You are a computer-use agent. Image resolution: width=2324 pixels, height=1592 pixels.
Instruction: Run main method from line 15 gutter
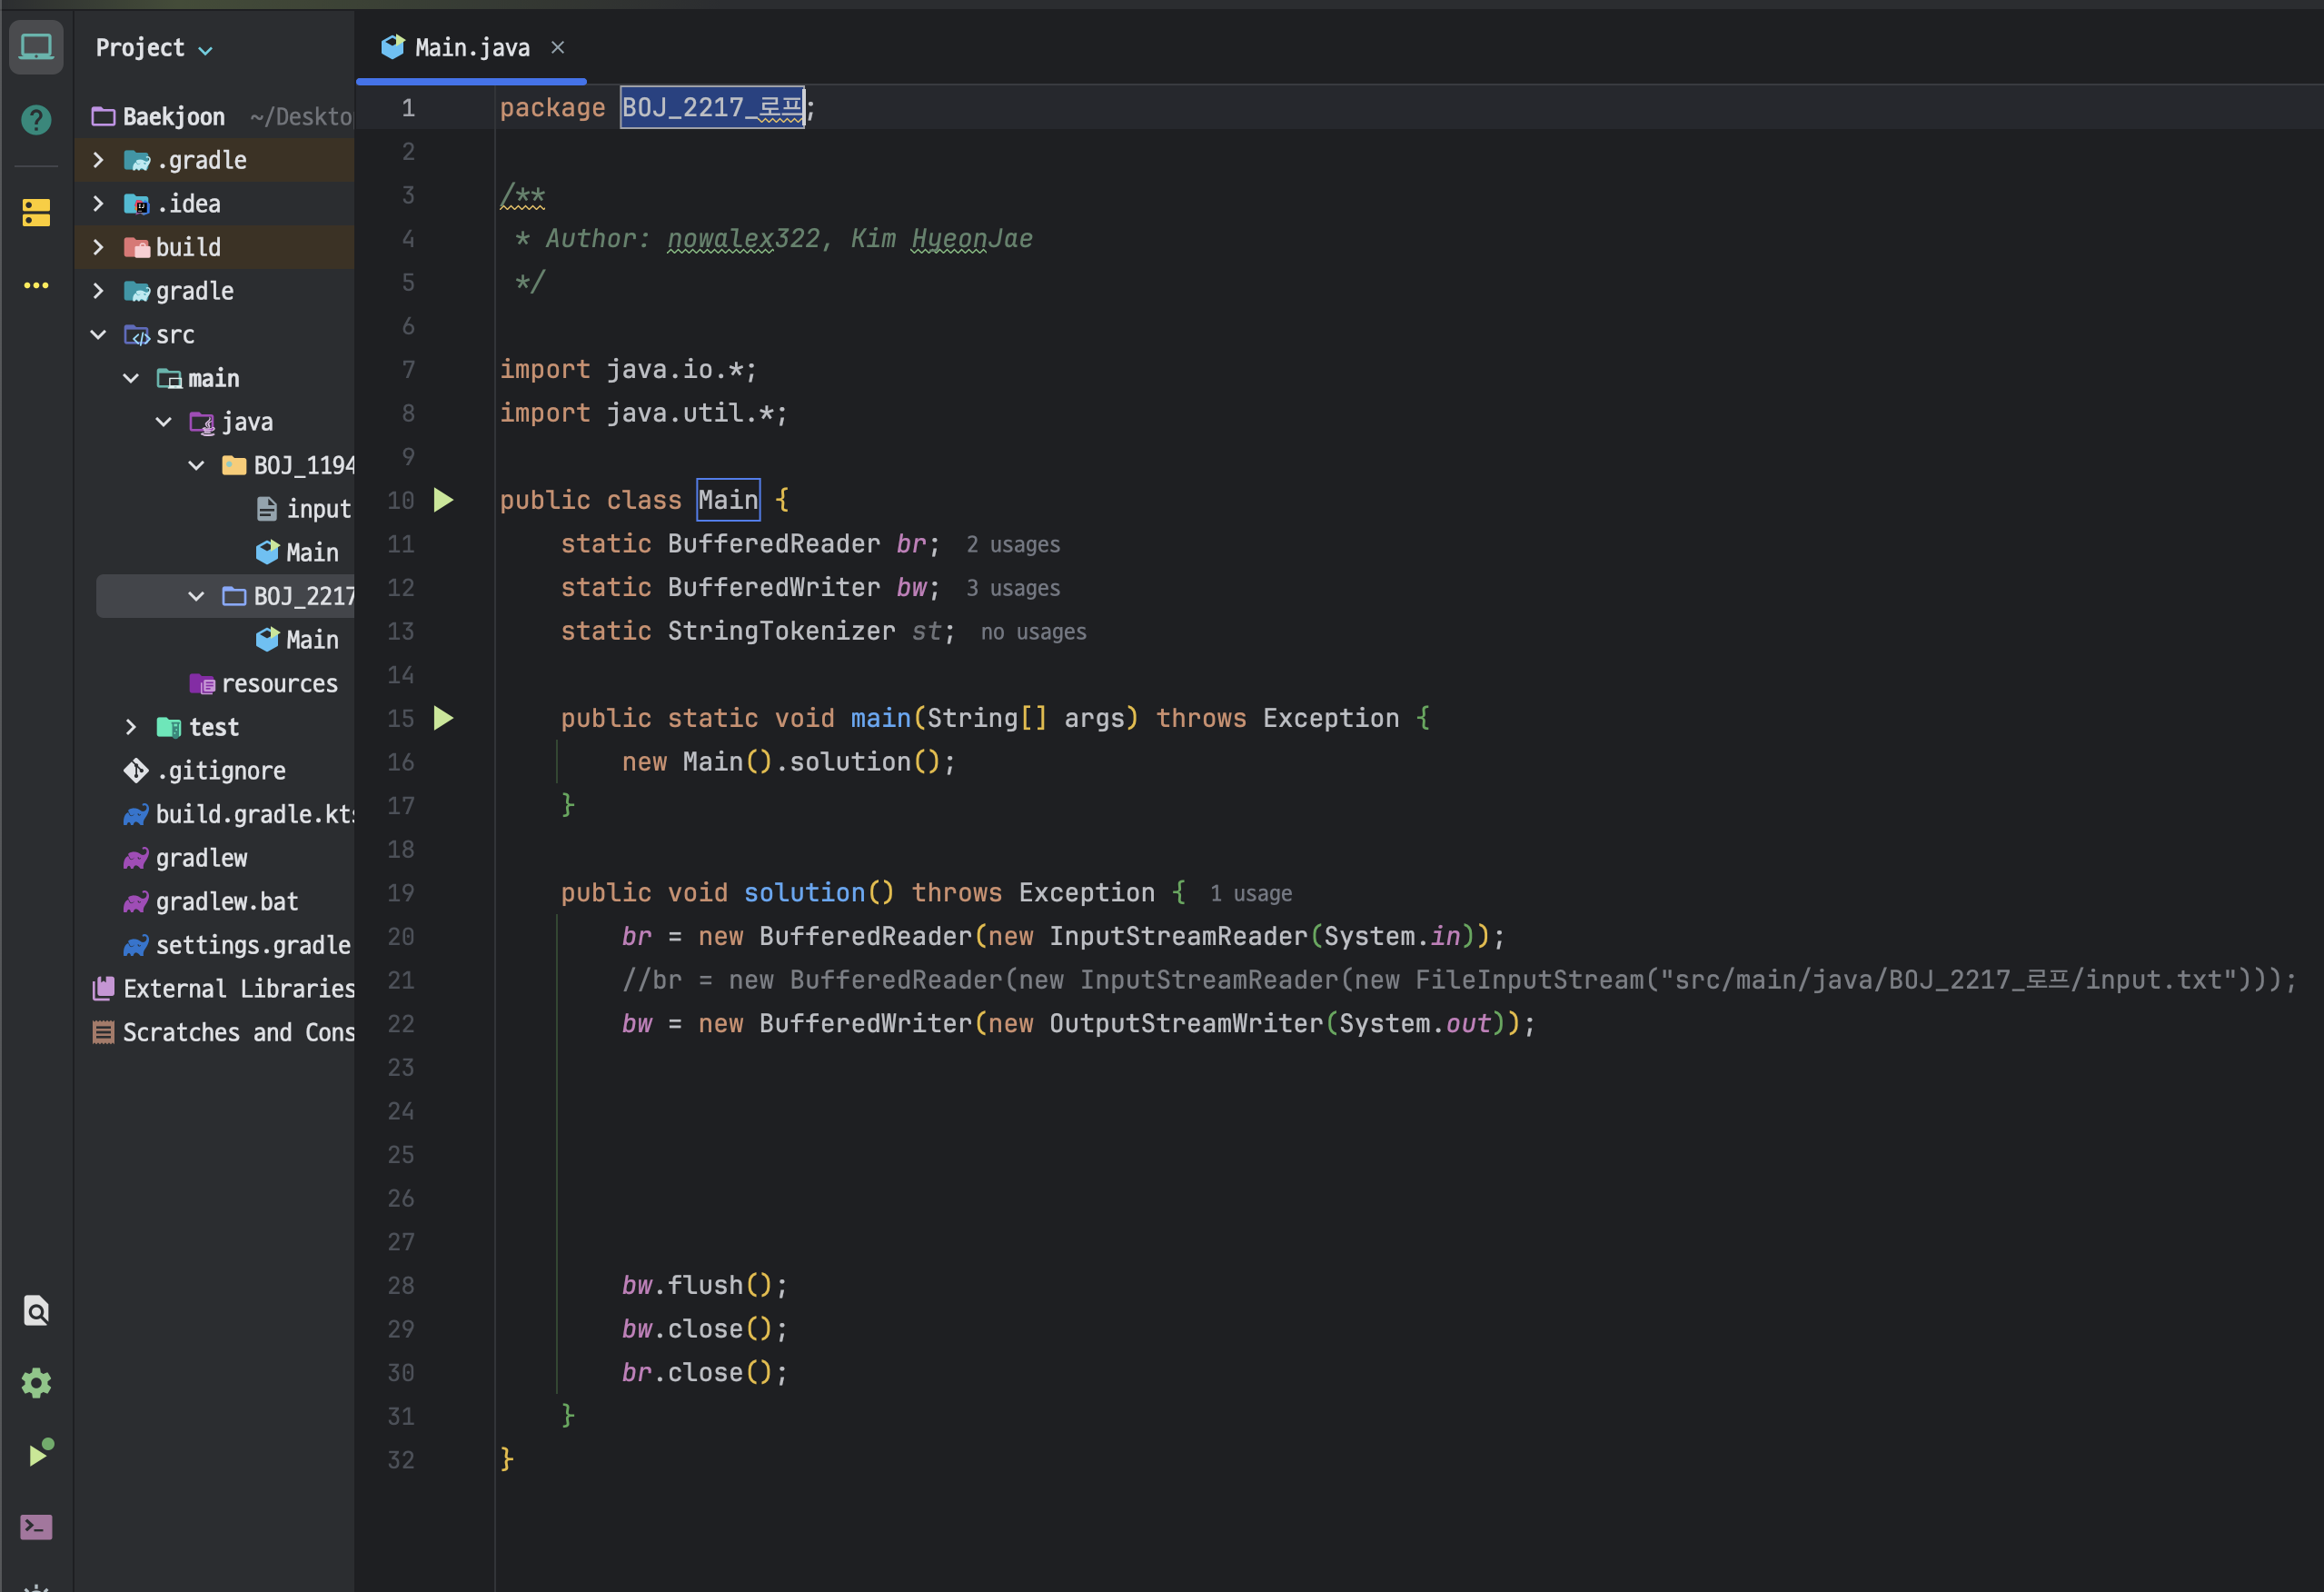point(443,718)
